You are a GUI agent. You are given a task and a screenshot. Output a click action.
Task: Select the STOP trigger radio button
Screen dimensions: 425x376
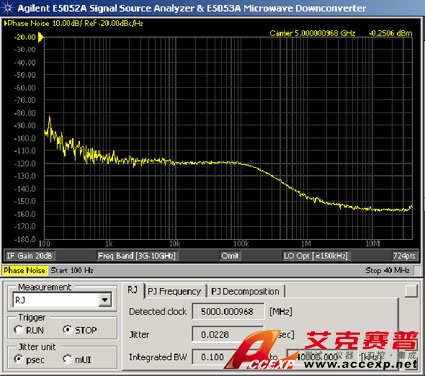pos(67,330)
